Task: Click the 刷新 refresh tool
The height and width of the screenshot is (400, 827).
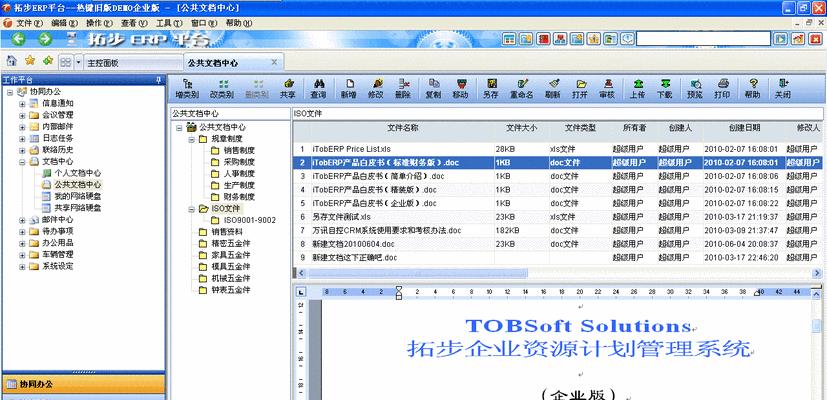Action: click(553, 89)
